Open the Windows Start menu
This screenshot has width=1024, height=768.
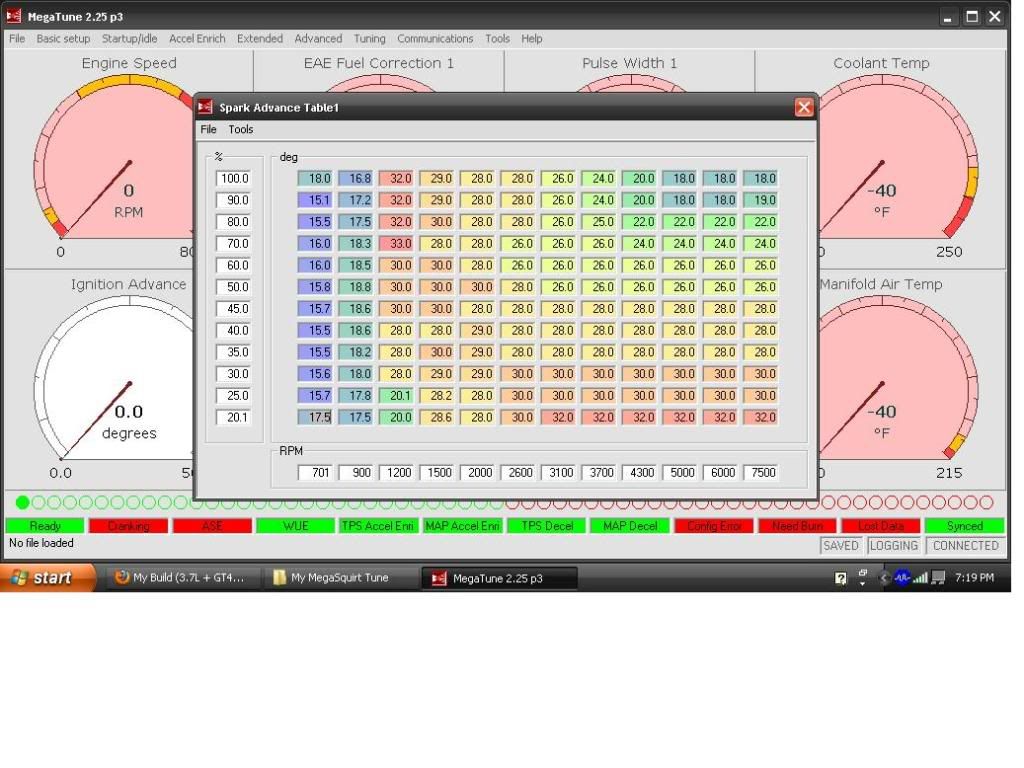(x=48, y=578)
